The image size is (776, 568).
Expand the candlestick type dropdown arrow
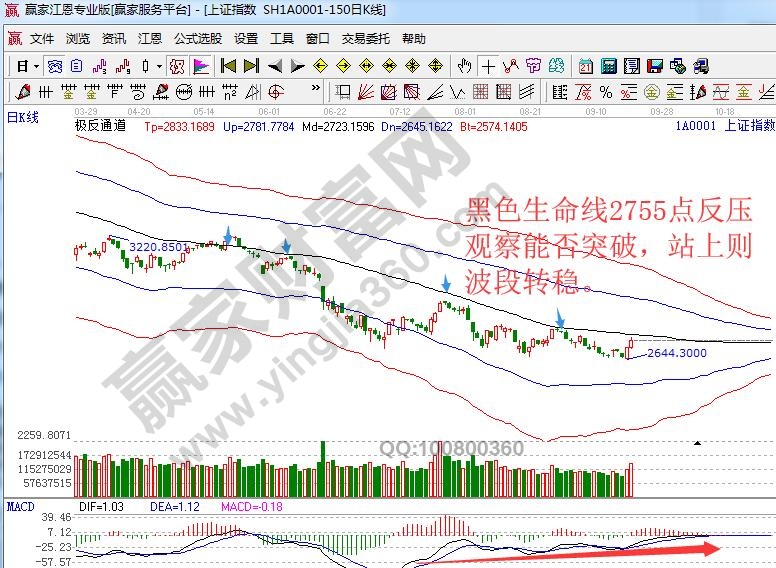[158, 66]
